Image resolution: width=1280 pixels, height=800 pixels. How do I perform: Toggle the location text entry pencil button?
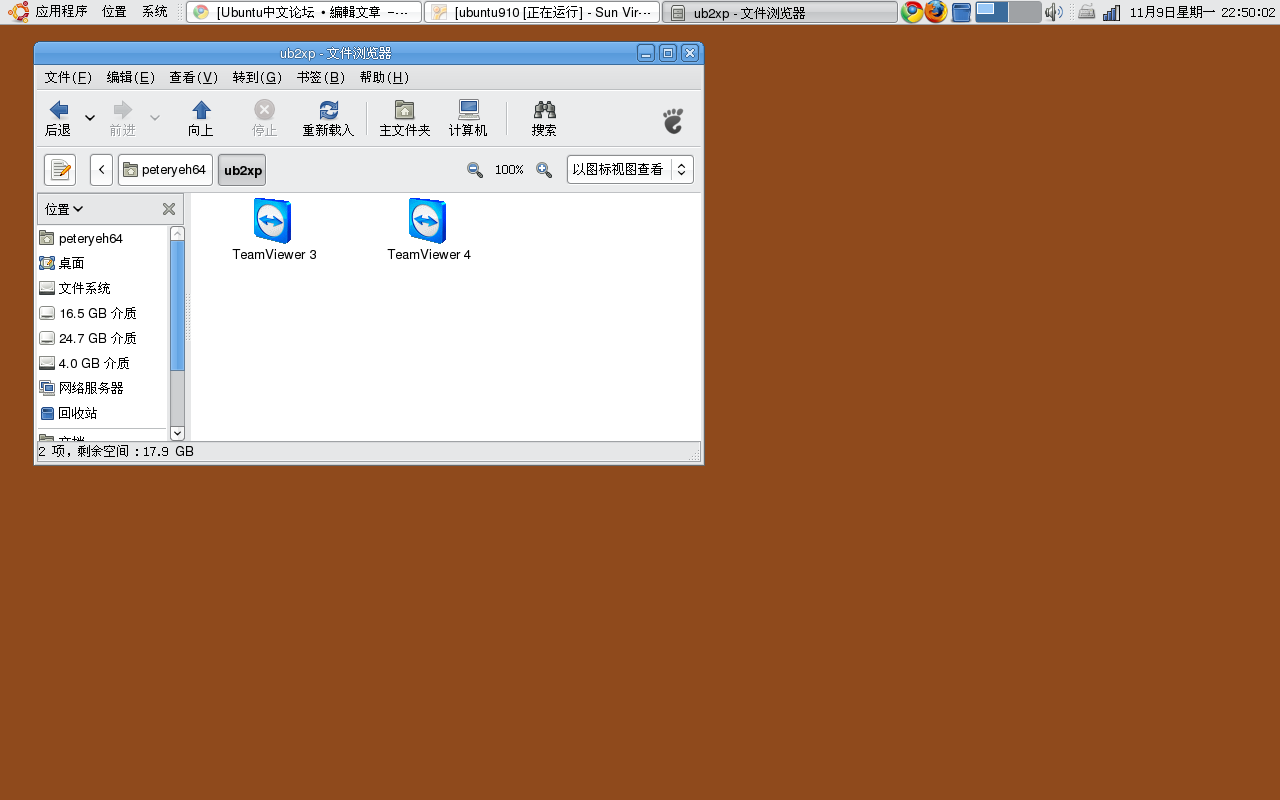click(x=60, y=170)
